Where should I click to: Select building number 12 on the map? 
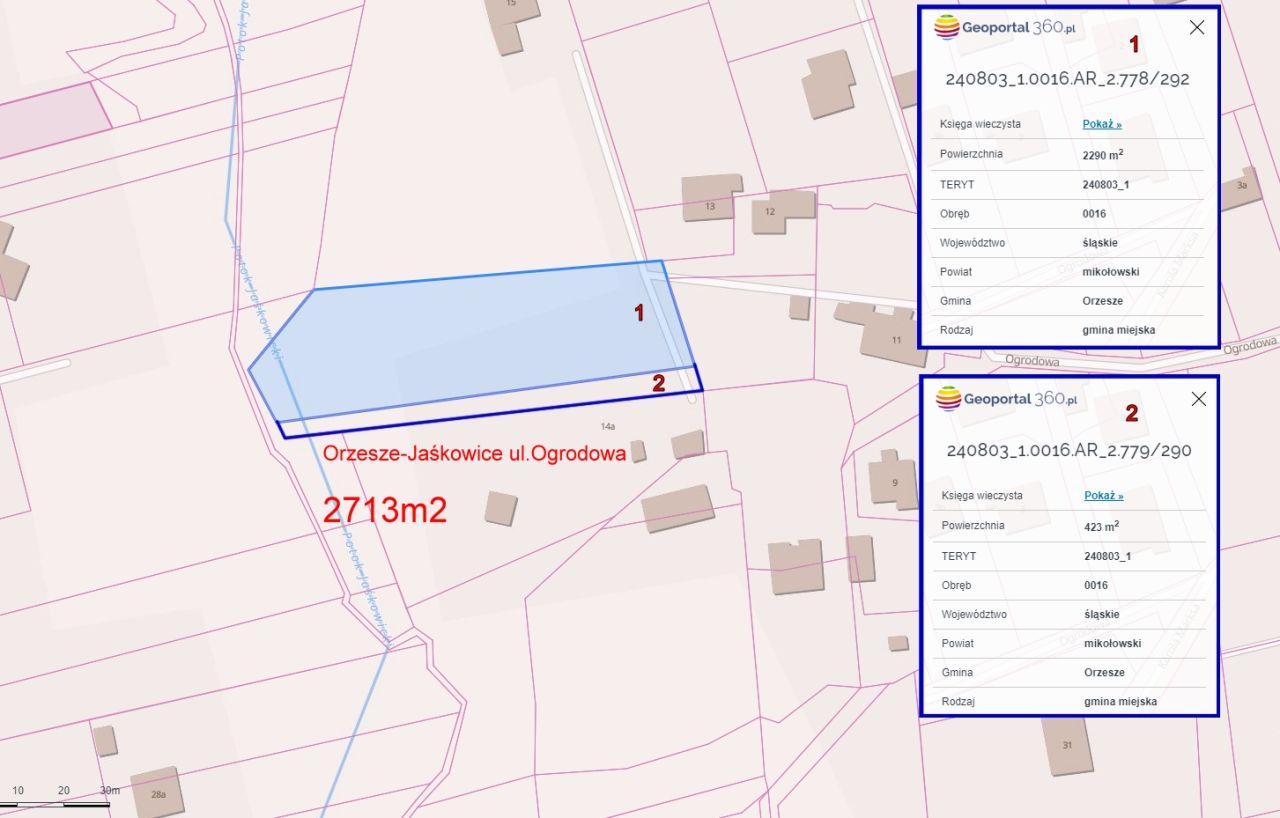tap(782, 210)
